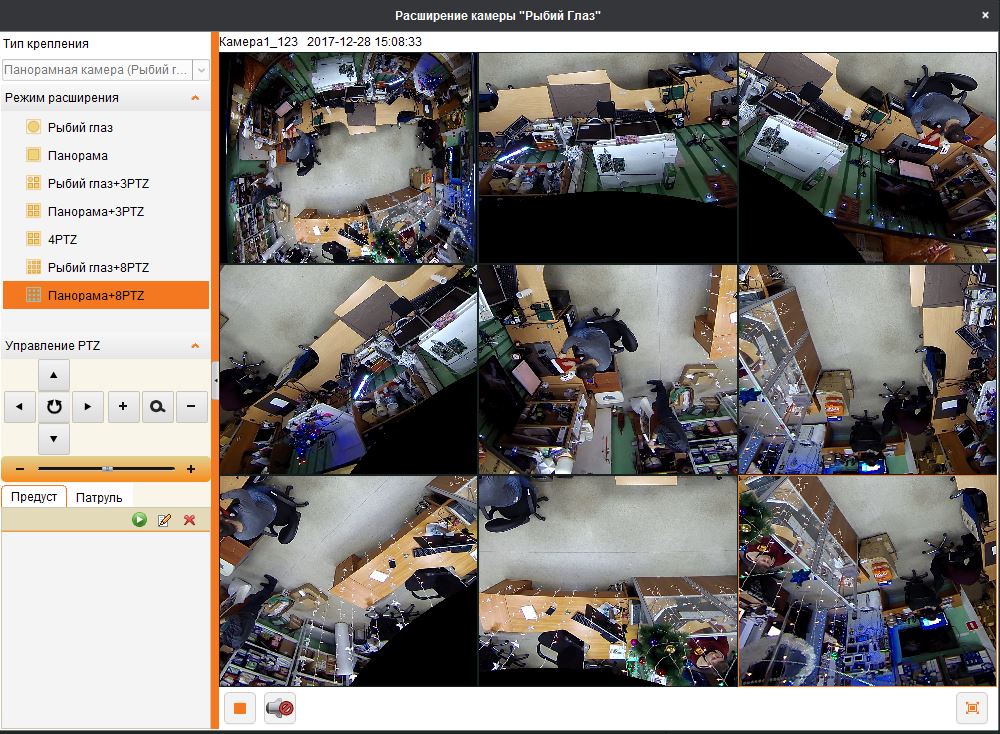Select the top-right PTZ view tile
Image resolution: width=1000 pixels, height=734 pixels.
click(x=867, y=158)
